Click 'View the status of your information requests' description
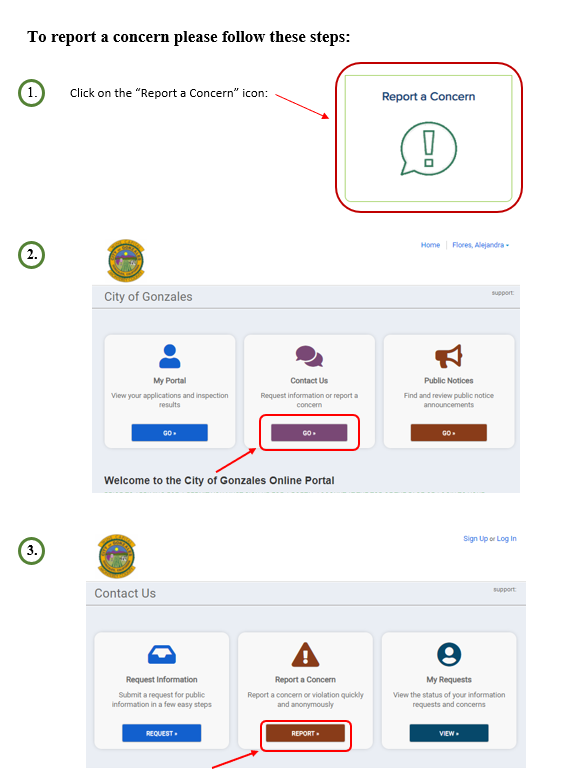 pos(449,699)
